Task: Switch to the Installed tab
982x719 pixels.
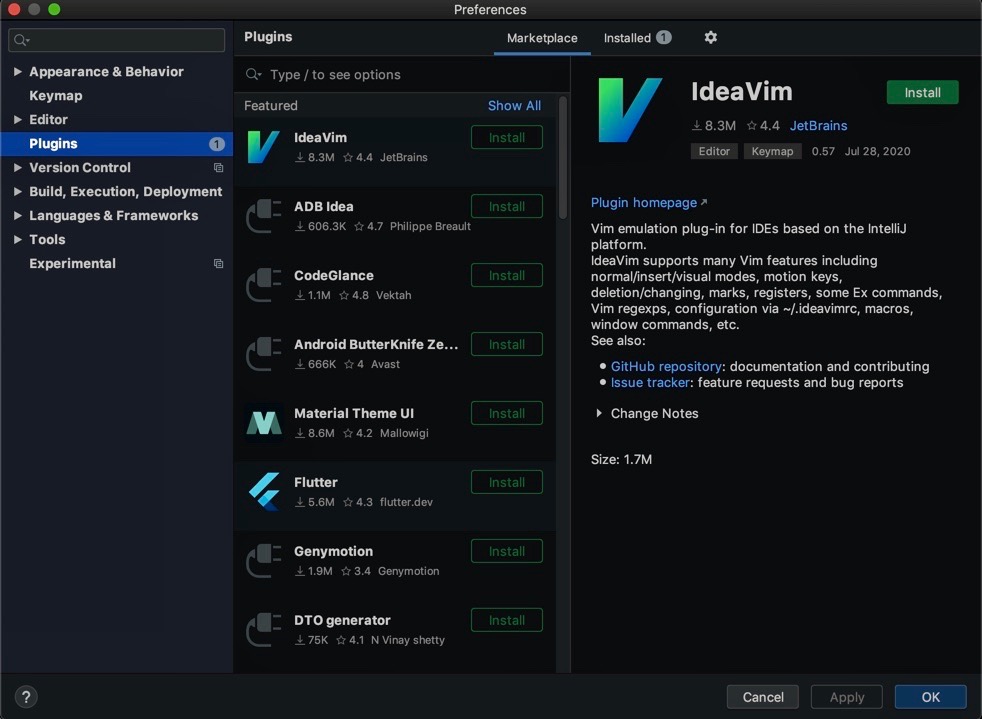Action: tap(637, 38)
